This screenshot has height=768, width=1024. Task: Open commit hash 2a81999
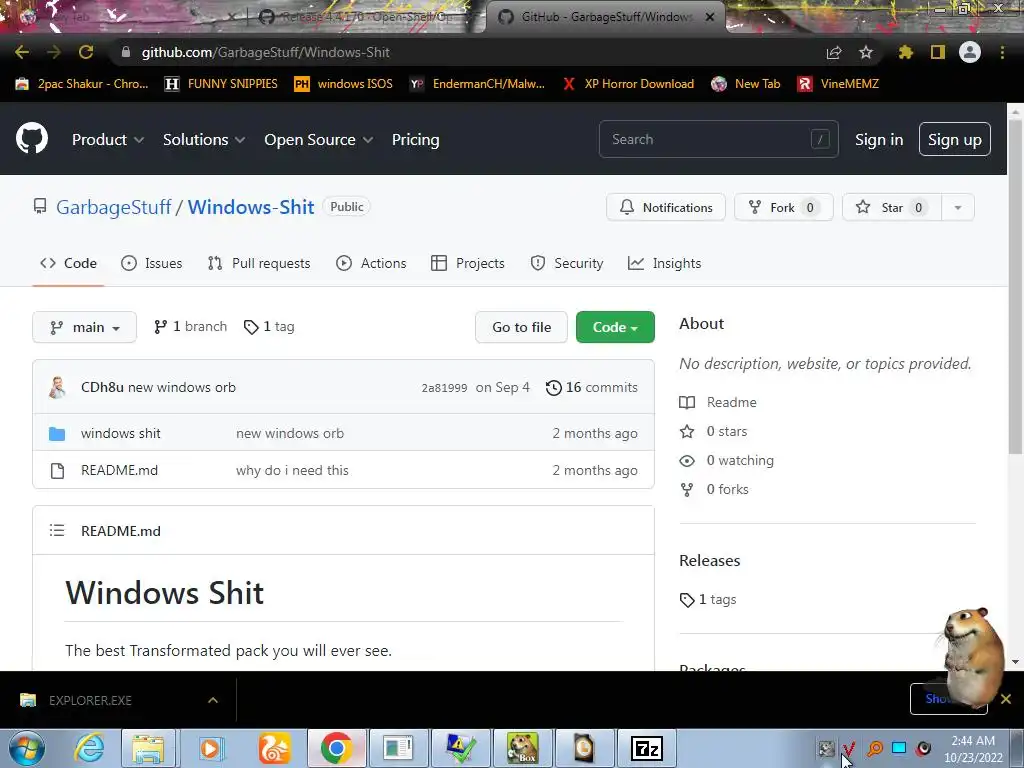pyautogui.click(x=444, y=388)
